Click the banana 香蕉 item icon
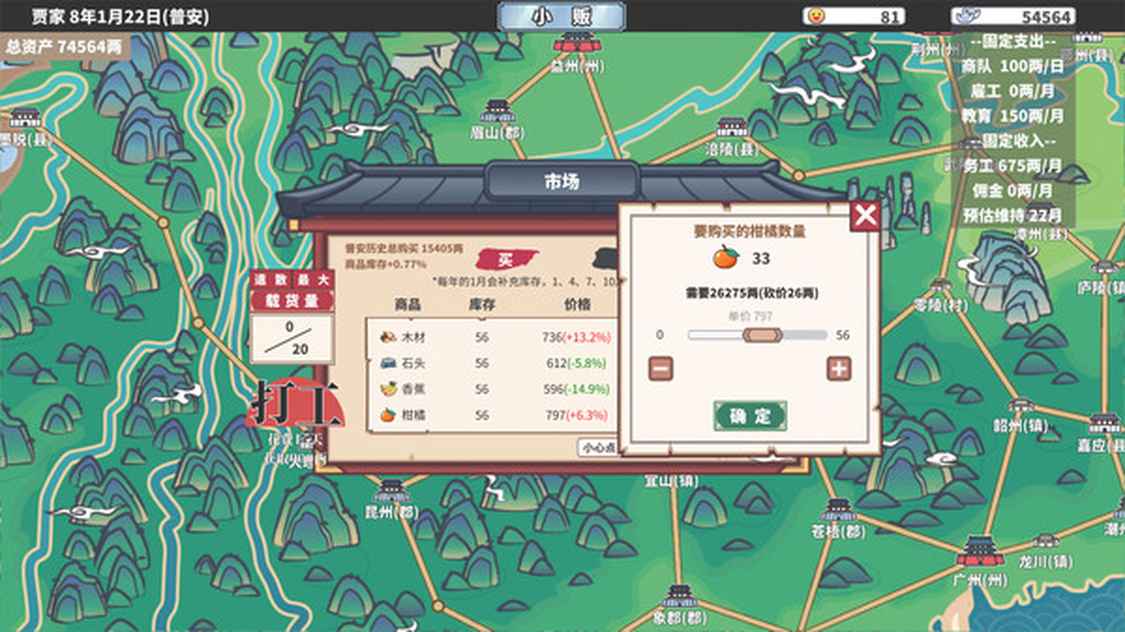Viewport: 1125px width, 632px height. click(388, 389)
